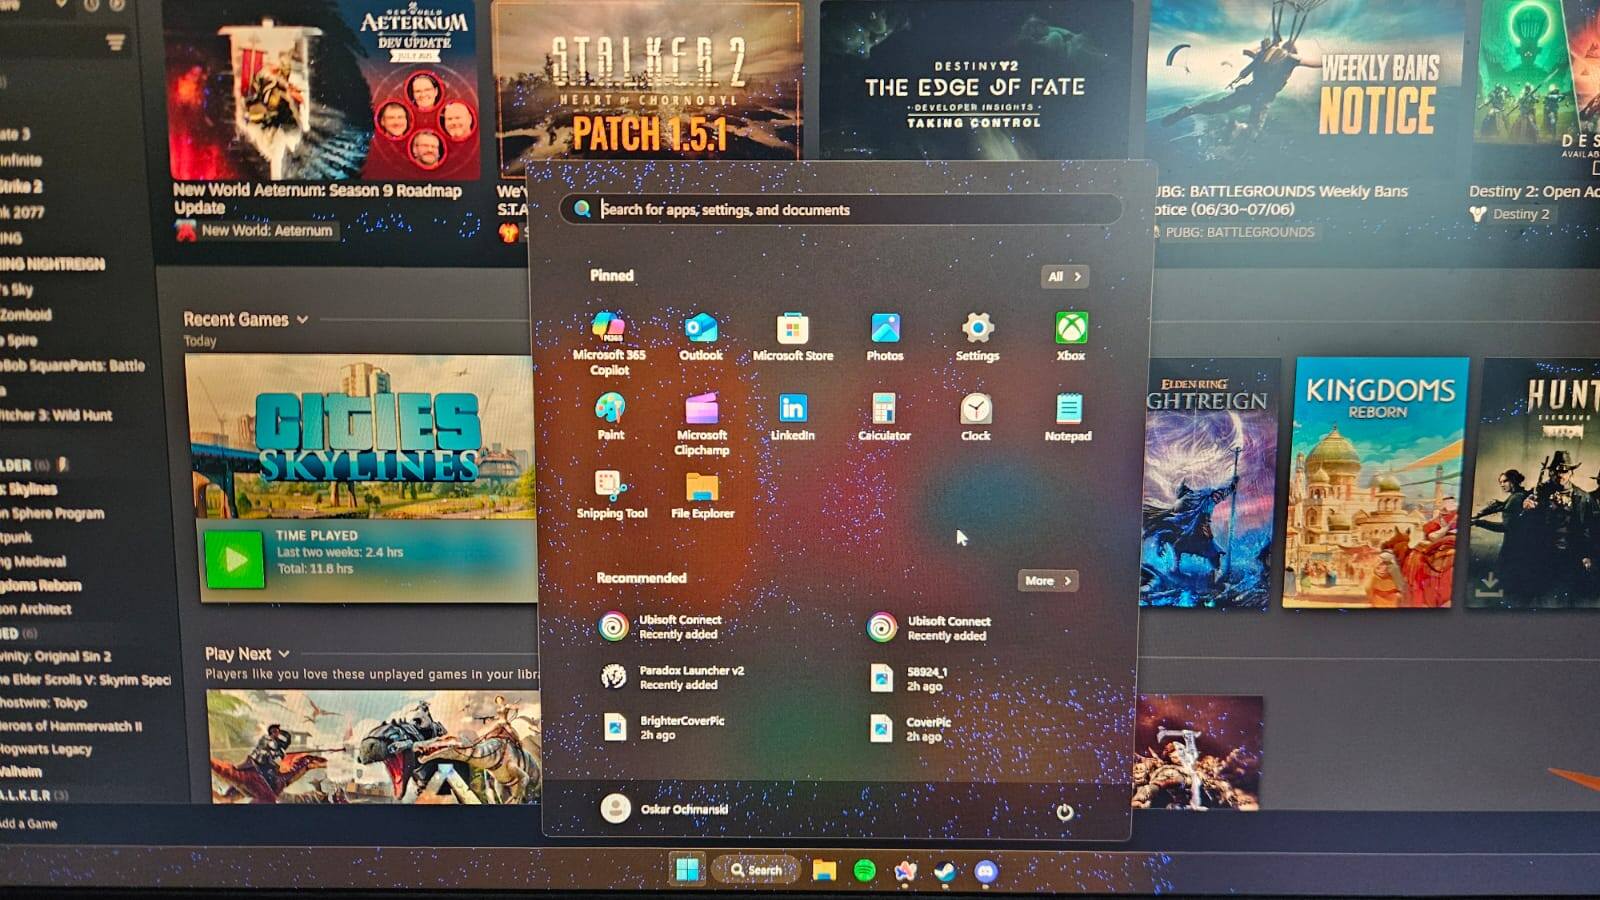Click Add a Game in Steam
Screen dimensions: 1600x900
coord(29,824)
